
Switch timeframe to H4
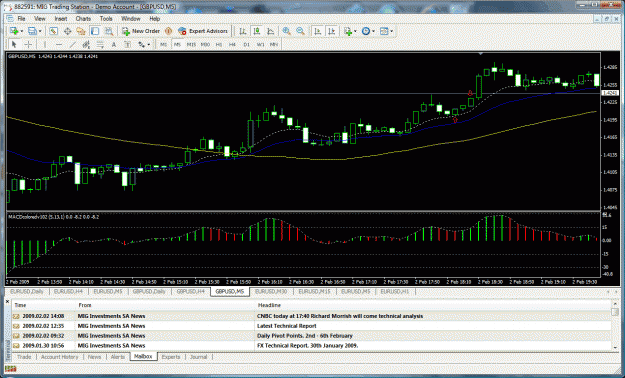point(232,45)
